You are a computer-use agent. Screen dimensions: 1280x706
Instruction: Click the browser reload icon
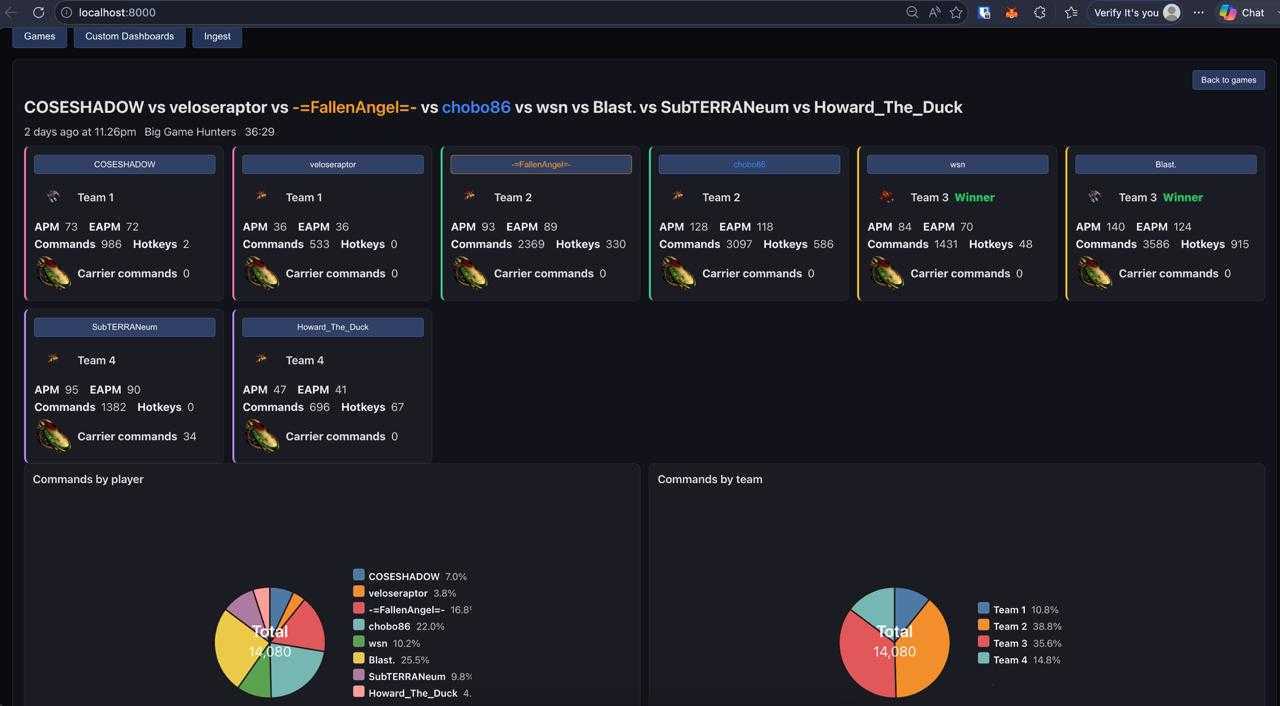click(x=38, y=13)
